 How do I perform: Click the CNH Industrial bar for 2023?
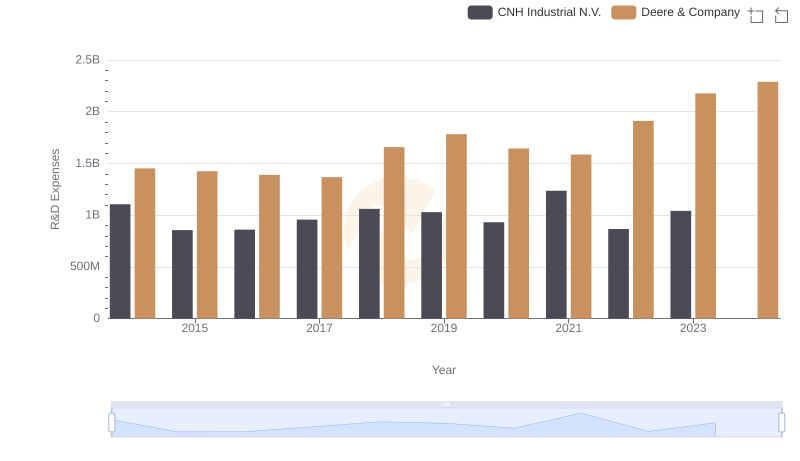click(x=681, y=265)
